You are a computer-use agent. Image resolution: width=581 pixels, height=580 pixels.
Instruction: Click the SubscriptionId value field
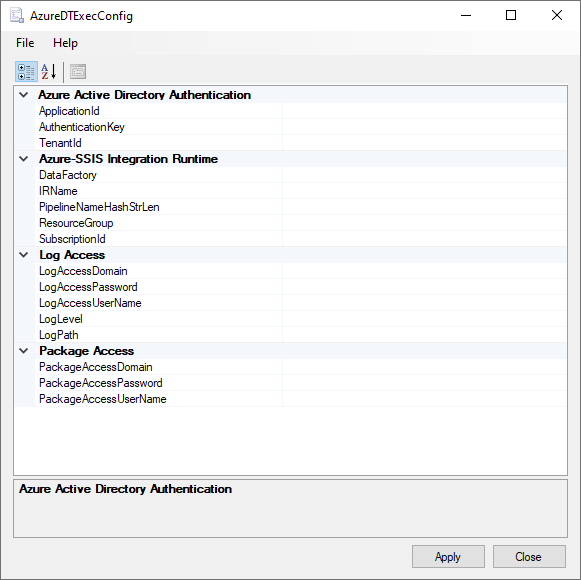(x=425, y=239)
